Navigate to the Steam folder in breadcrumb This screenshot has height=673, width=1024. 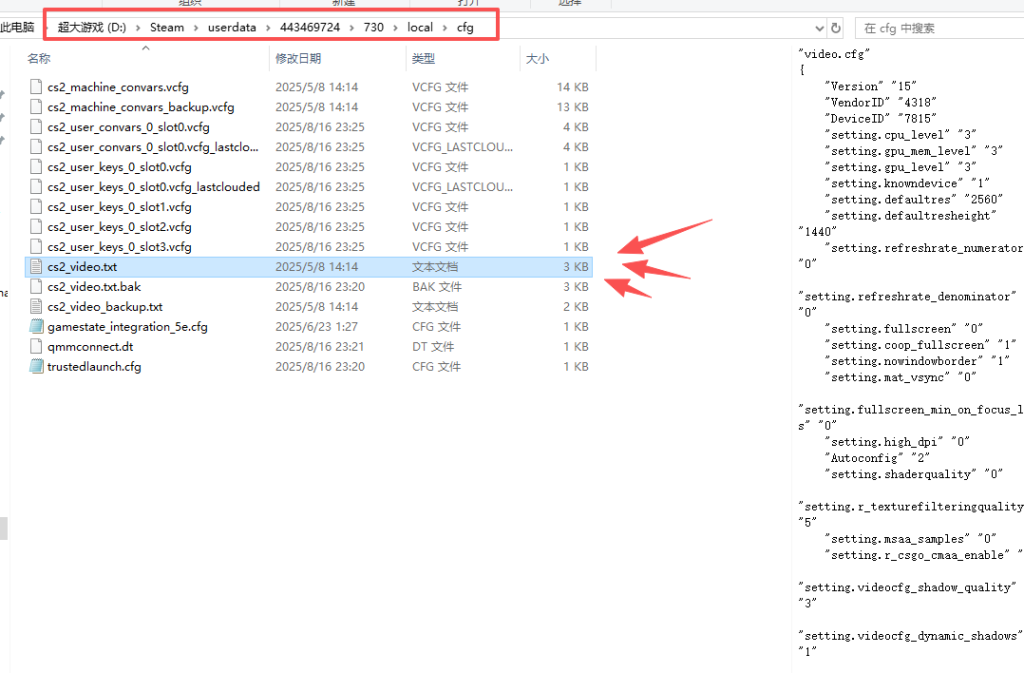pos(167,28)
